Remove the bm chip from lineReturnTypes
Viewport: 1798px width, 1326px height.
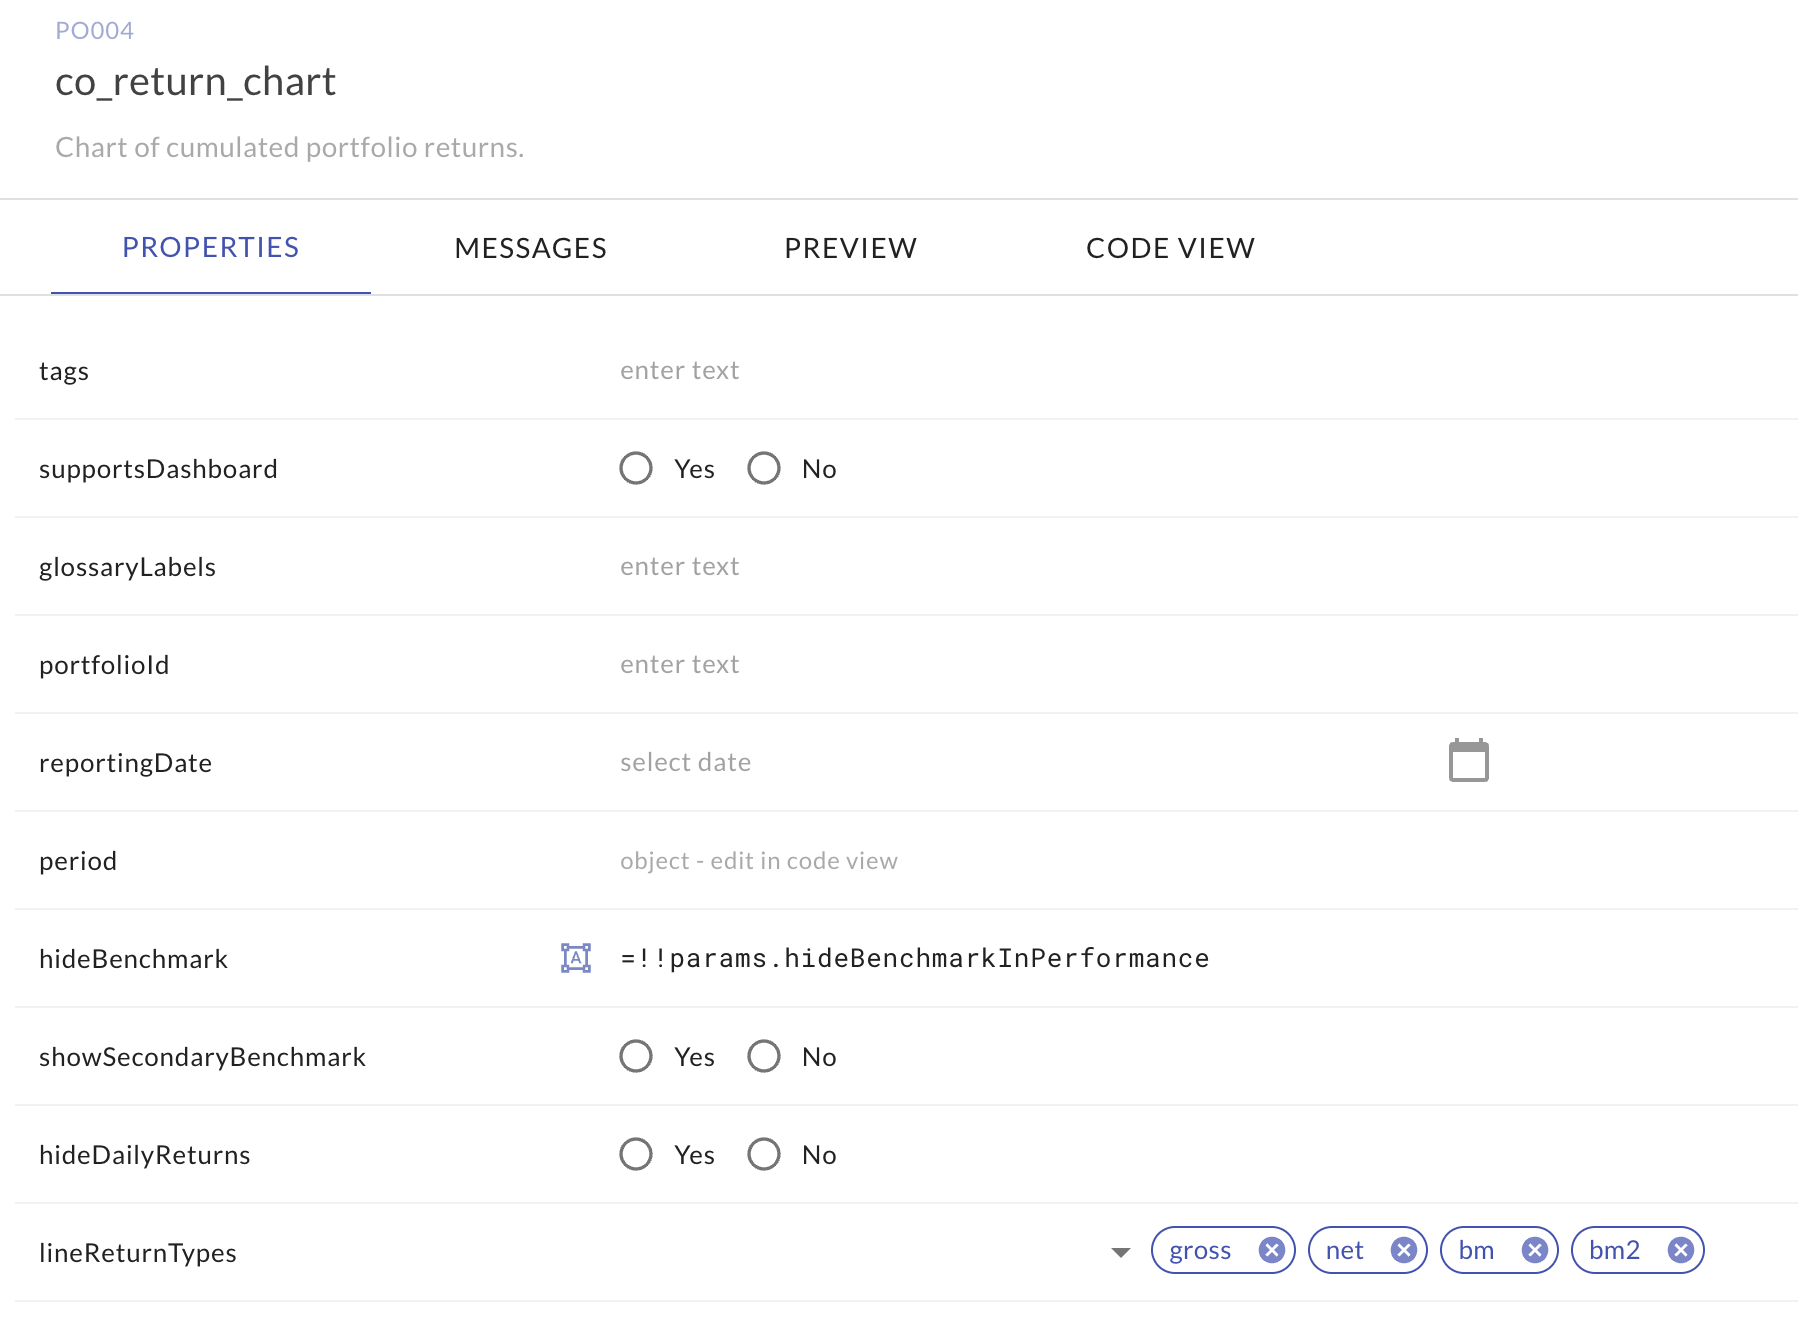click(x=1535, y=1250)
